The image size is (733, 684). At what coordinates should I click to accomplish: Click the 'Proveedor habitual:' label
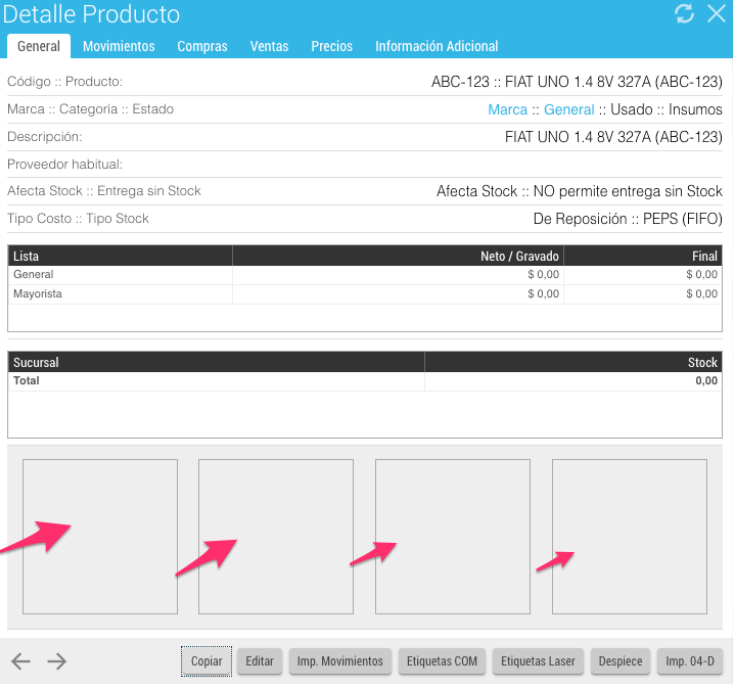[65, 164]
